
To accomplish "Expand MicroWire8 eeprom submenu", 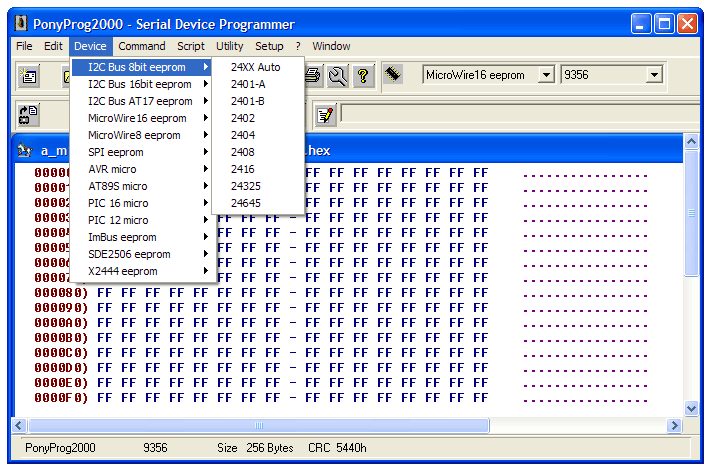I will 143,135.
